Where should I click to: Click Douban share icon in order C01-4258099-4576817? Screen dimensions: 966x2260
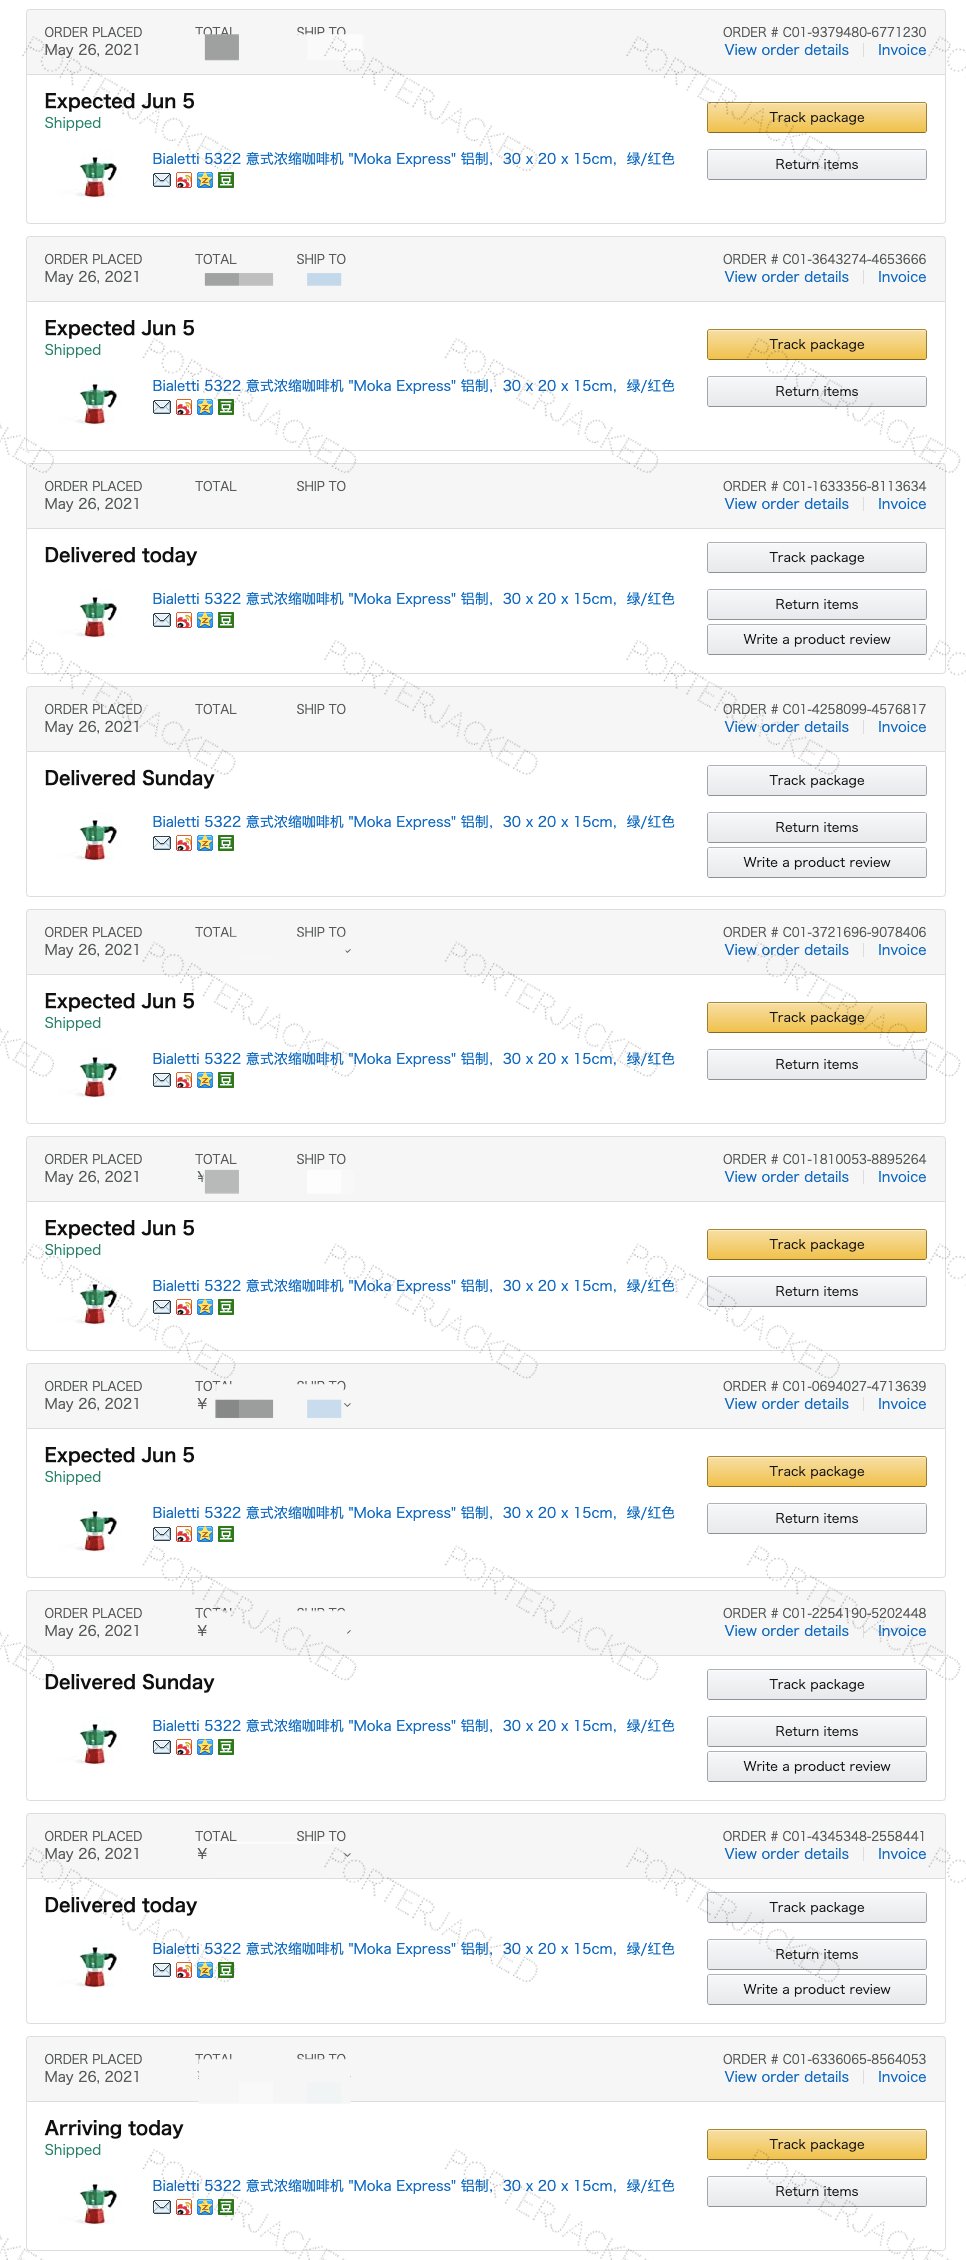coord(227,843)
